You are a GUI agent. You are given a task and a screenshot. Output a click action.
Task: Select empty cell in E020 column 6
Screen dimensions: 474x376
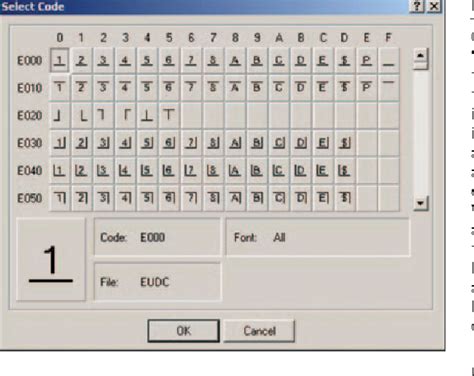[x=191, y=115]
